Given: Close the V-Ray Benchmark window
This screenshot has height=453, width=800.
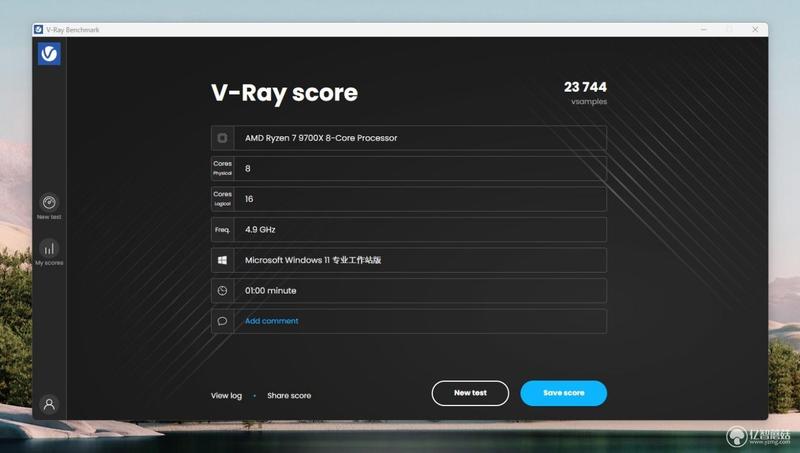Looking at the screenshot, I should click(755, 30).
